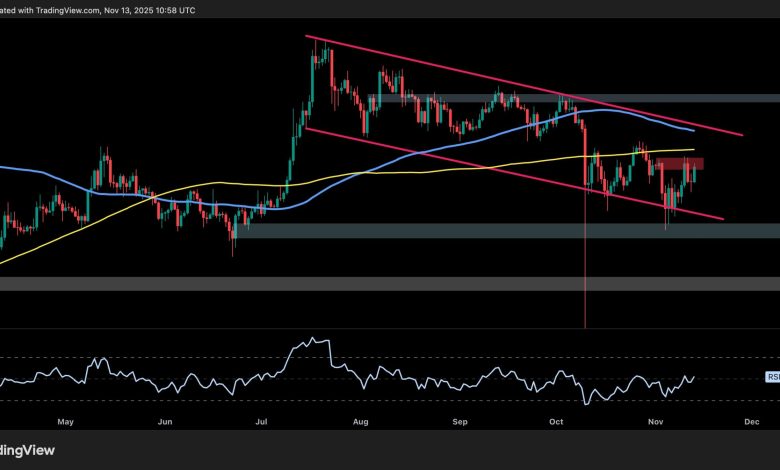
Task: Select the middle teal-gray support zone rectangle
Action: point(500,230)
